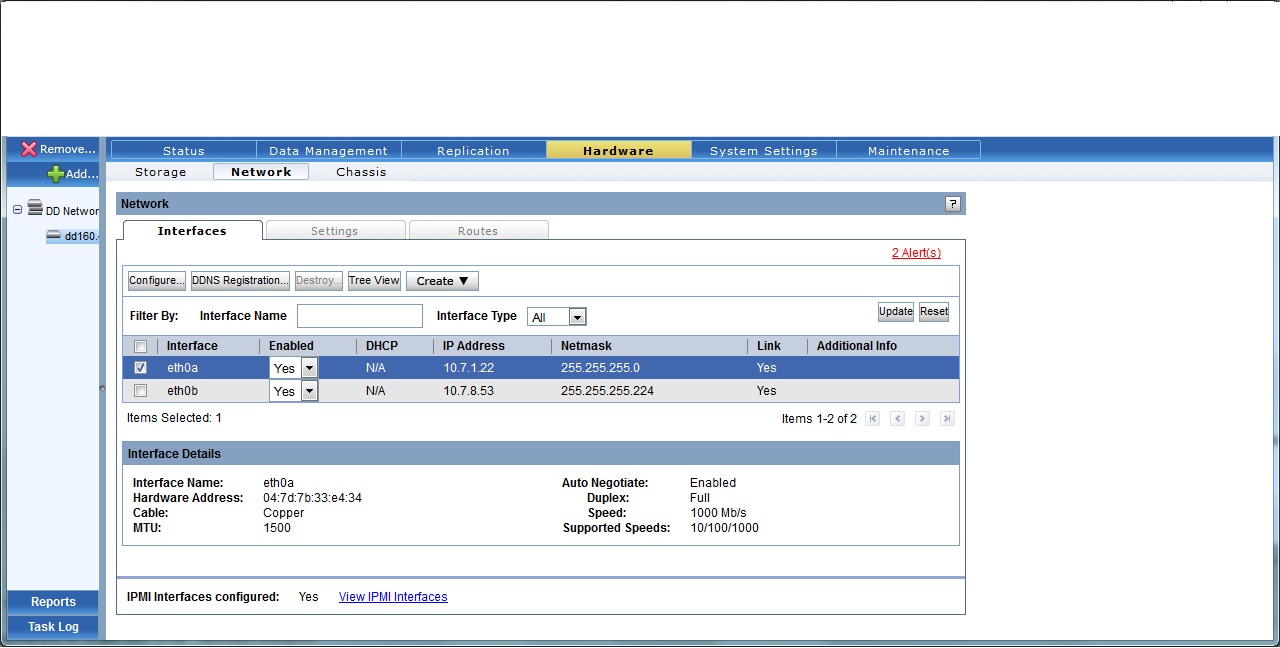Open the Reports sidebar section
The width and height of the screenshot is (1280, 648).
(x=53, y=602)
